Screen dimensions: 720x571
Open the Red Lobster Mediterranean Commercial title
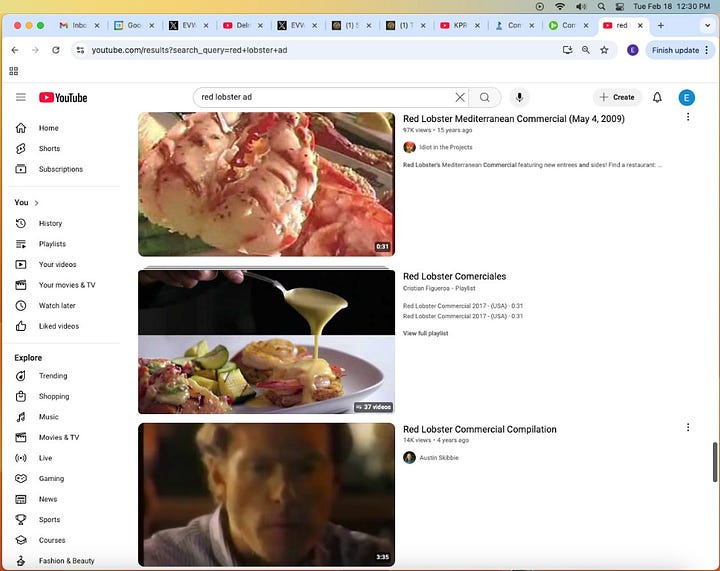click(x=513, y=119)
